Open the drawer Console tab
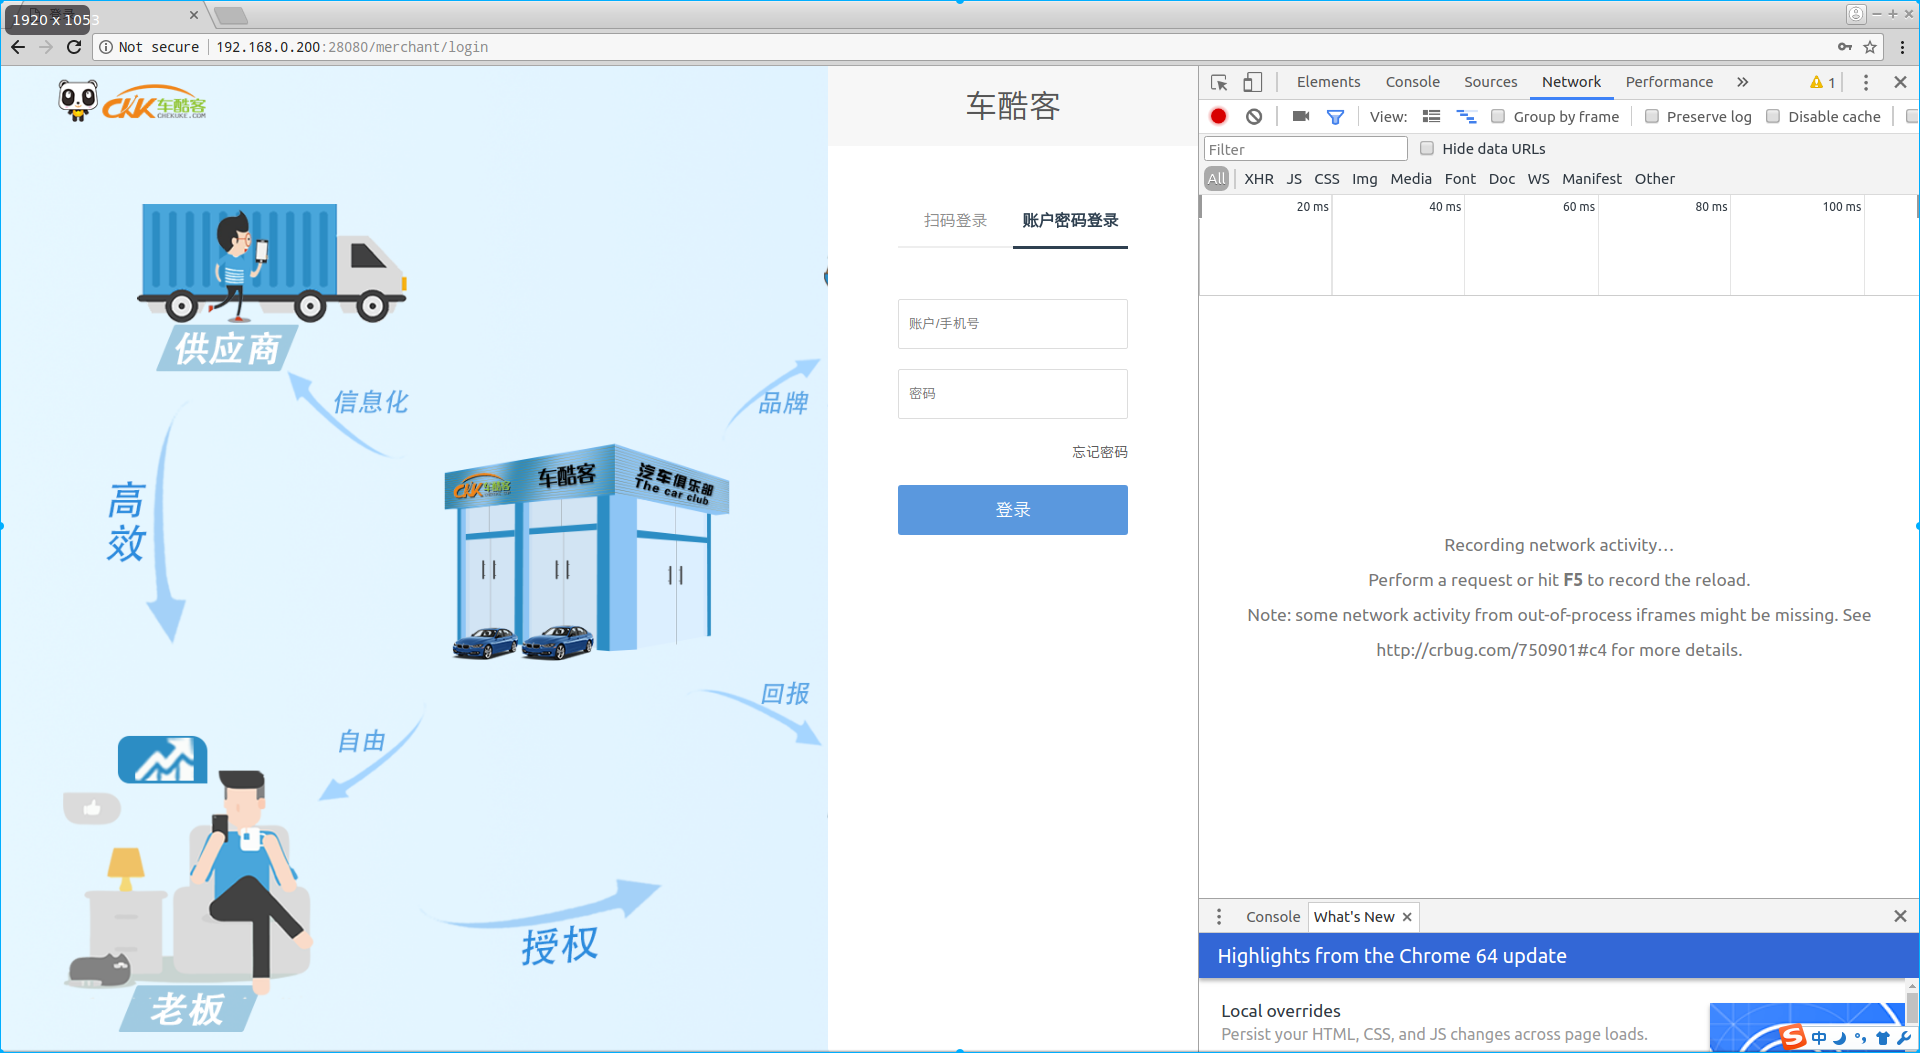The image size is (1920, 1053). click(x=1273, y=917)
